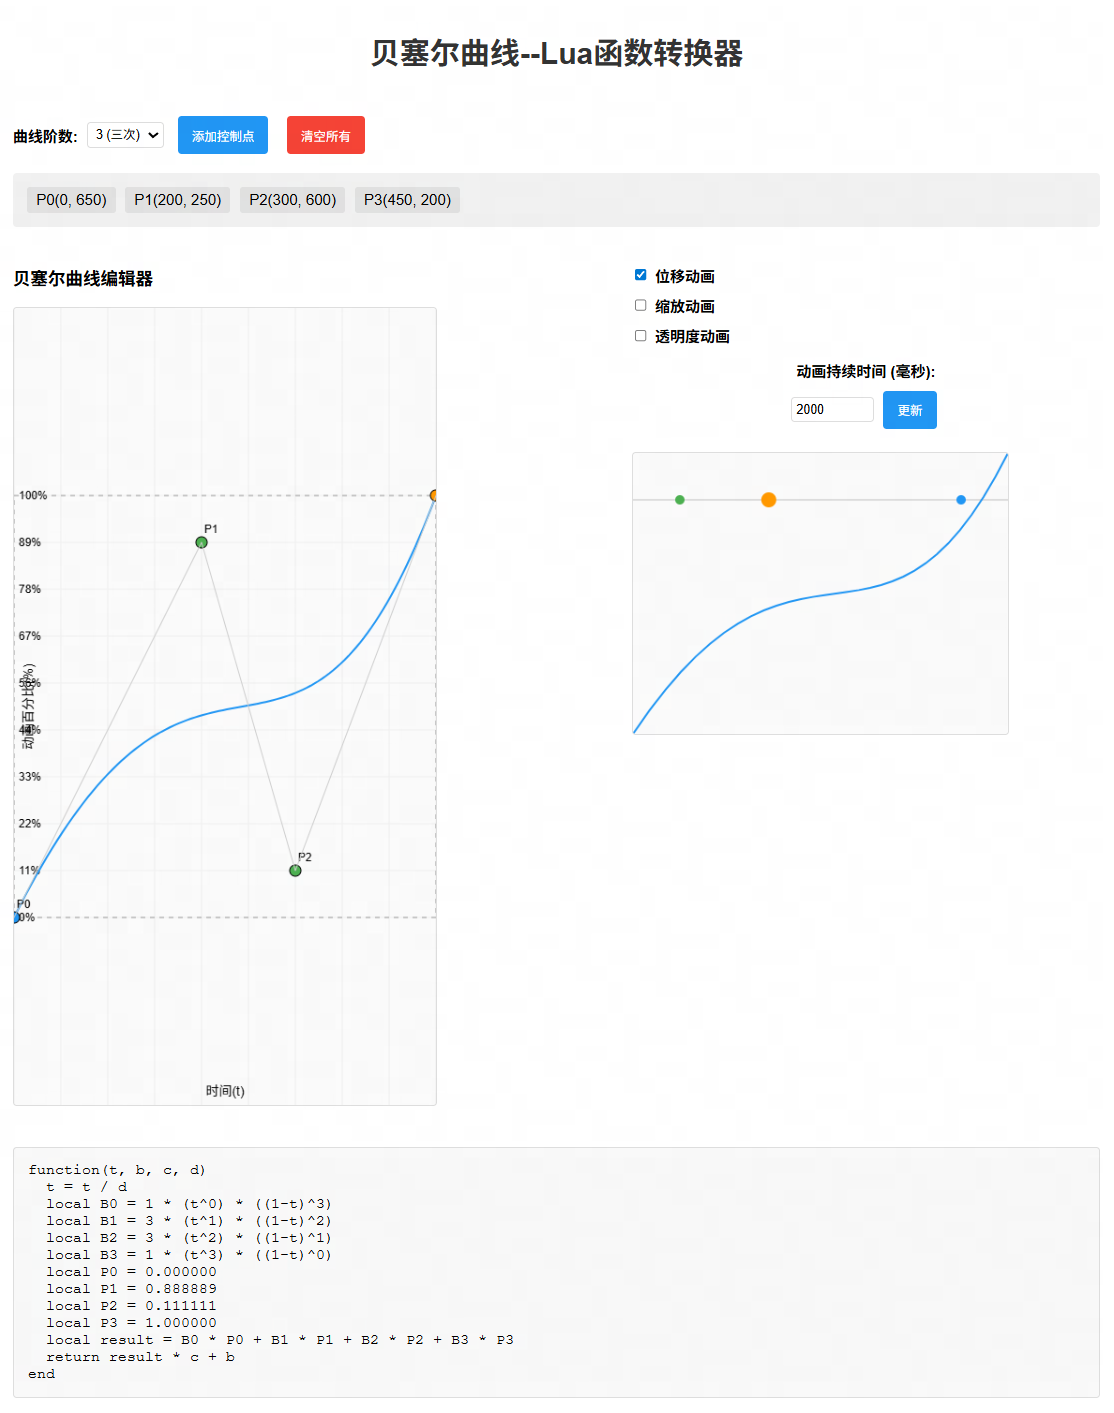Viewport: 1114px width, 1413px height.
Task: Click the P1 green control point
Action: tap(202, 542)
